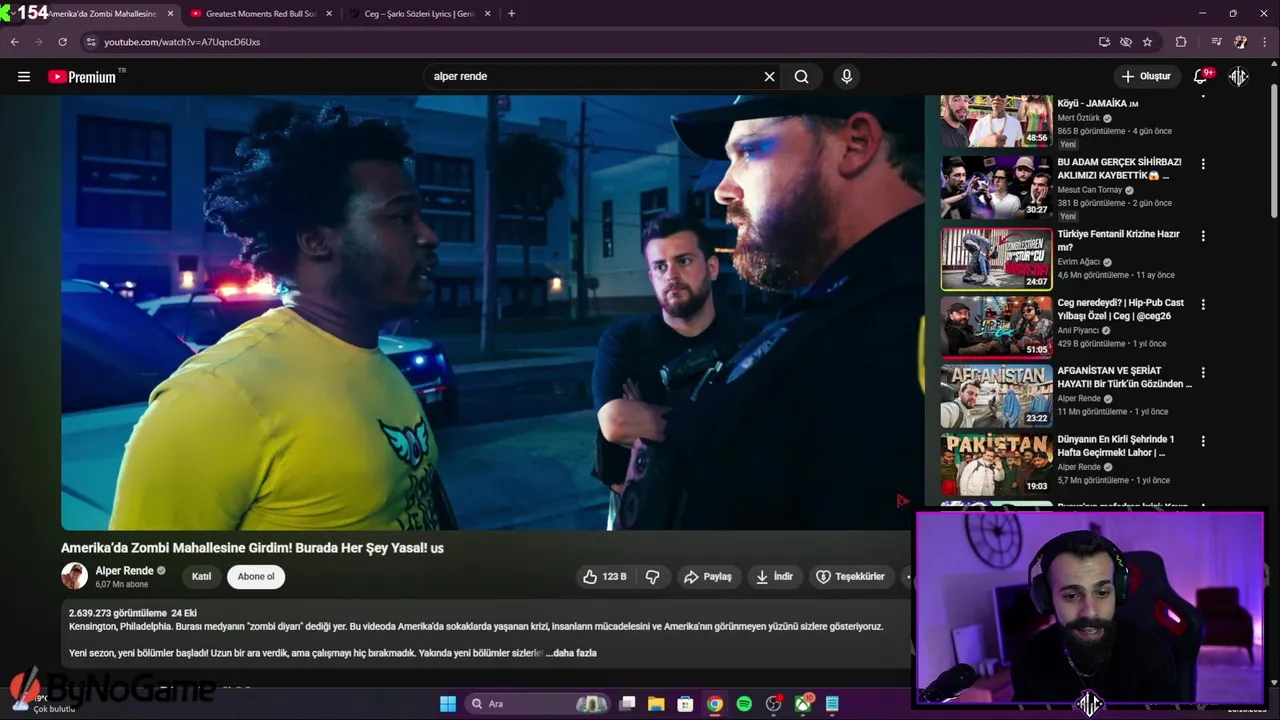The height and width of the screenshot is (720, 1280).
Task: Open more actions menu beside Teşekkürler
Action: point(907,576)
